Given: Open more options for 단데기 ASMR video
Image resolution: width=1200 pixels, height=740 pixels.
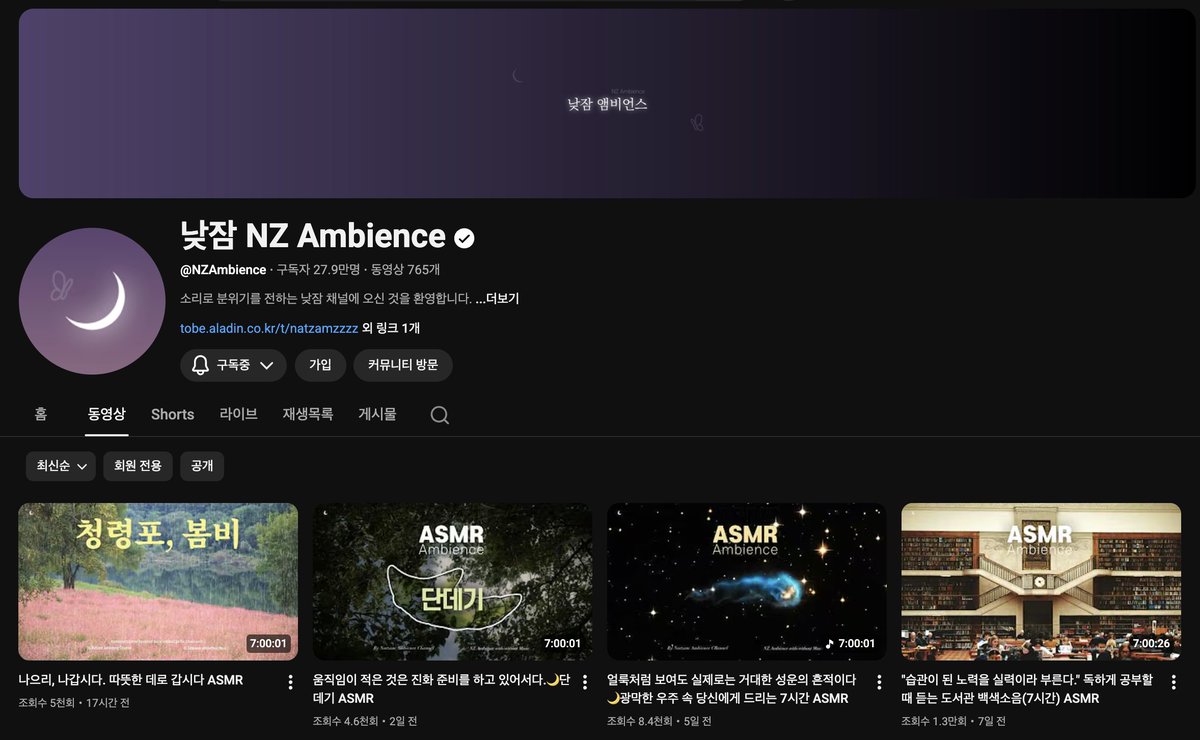Looking at the screenshot, I should [x=585, y=682].
